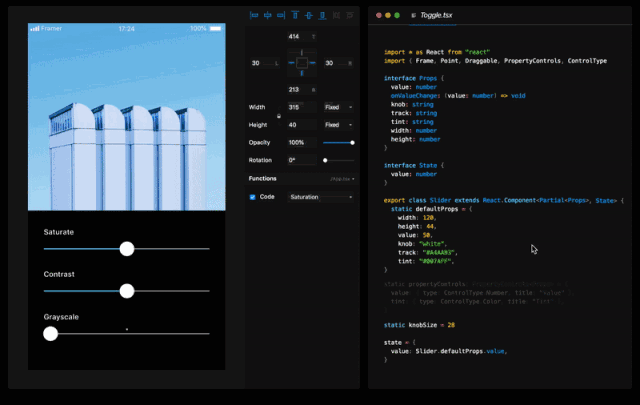Click the Width value input field
This screenshot has width=640, height=405.
point(302,107)
